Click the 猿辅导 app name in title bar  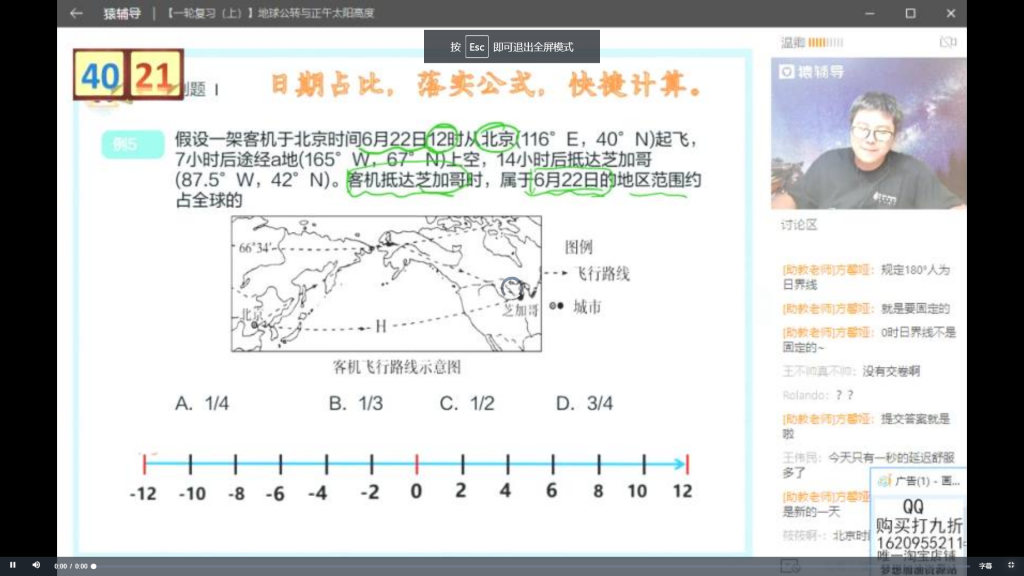pyautogui.click(x=123, y=14)
